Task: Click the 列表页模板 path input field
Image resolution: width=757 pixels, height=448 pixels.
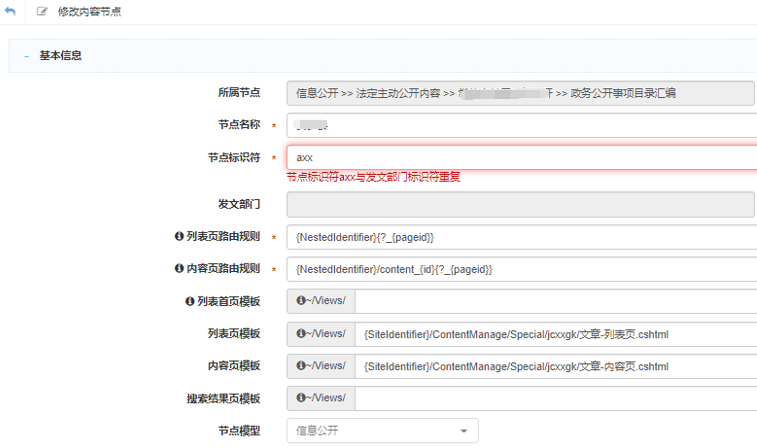Action: click(555, 334)
